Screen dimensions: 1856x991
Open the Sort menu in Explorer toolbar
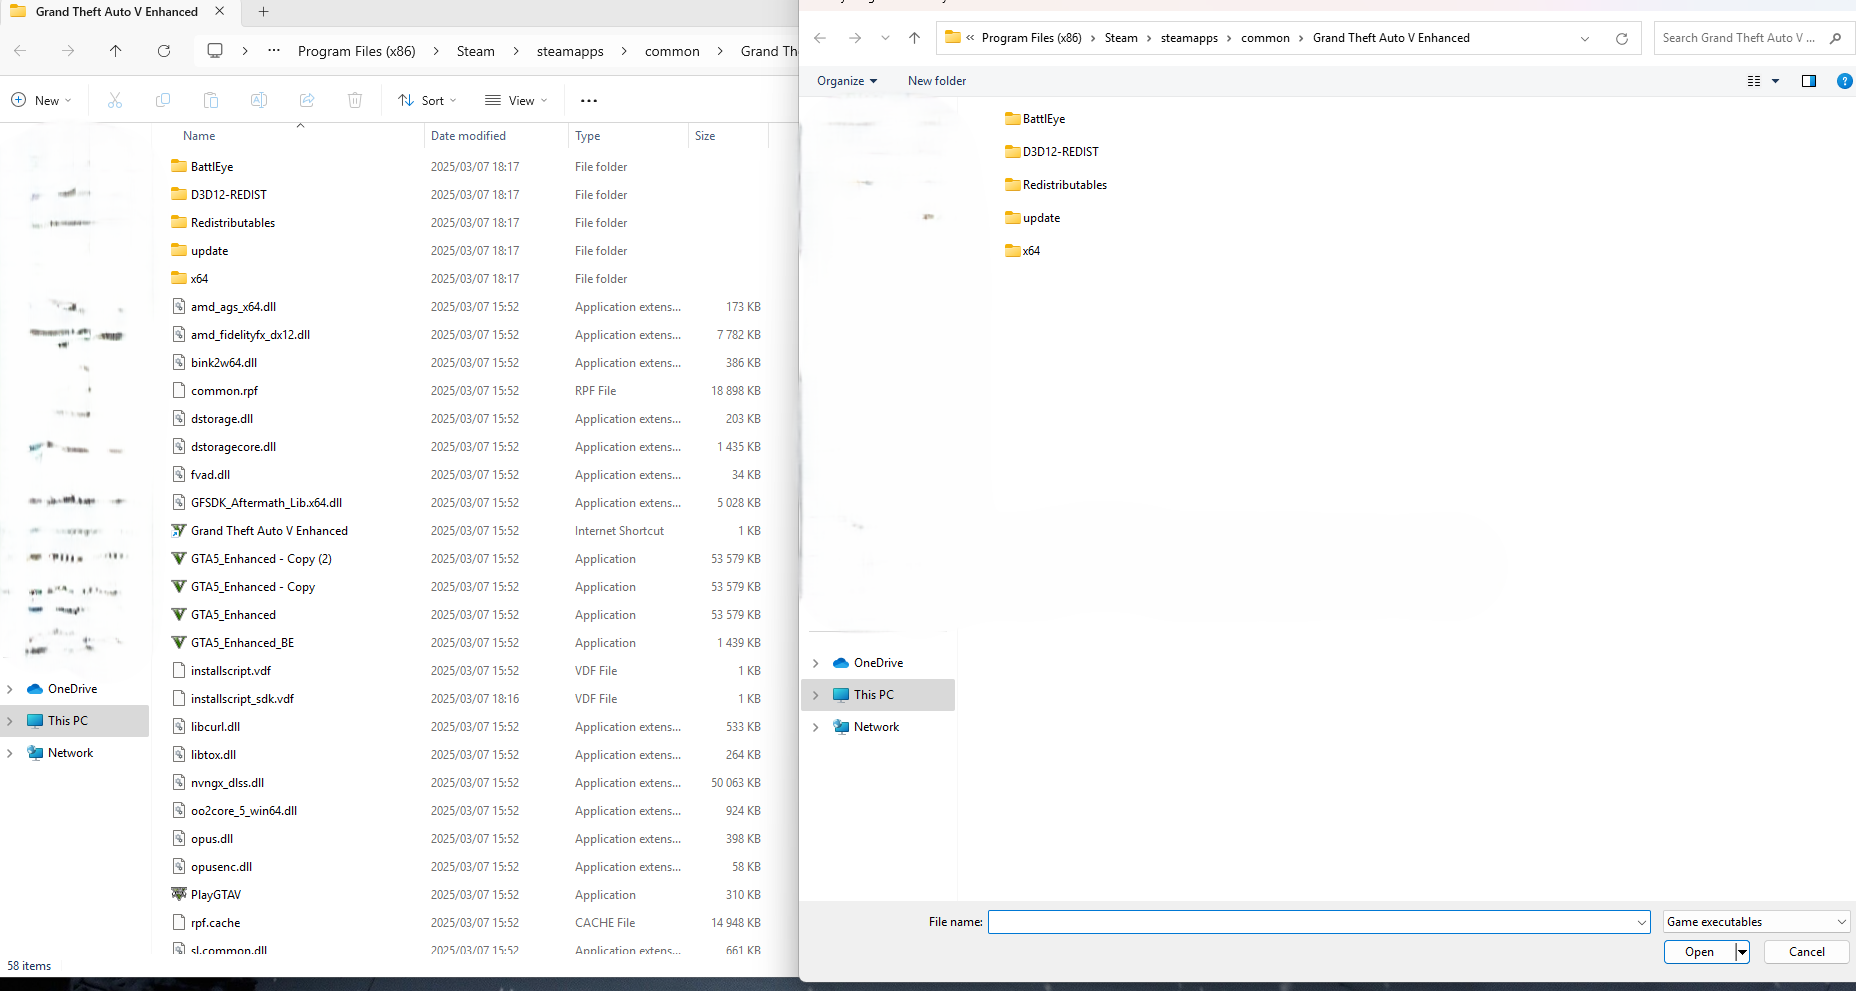(x=427, y=100)
